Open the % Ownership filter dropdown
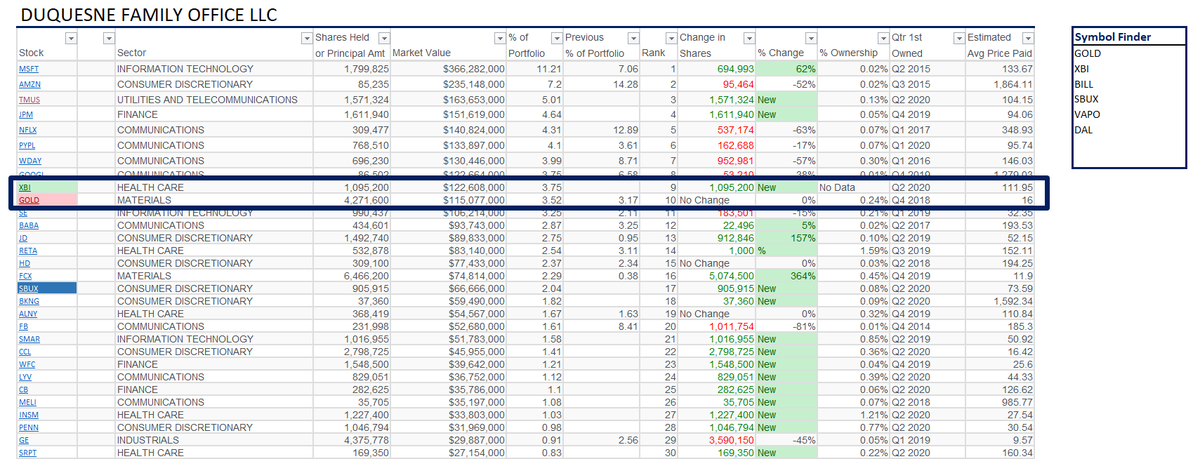 pos(883,38)
